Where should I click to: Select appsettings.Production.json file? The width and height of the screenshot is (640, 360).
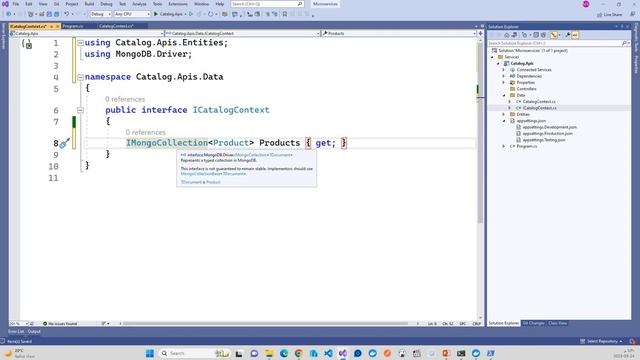(x=547, y=133)
